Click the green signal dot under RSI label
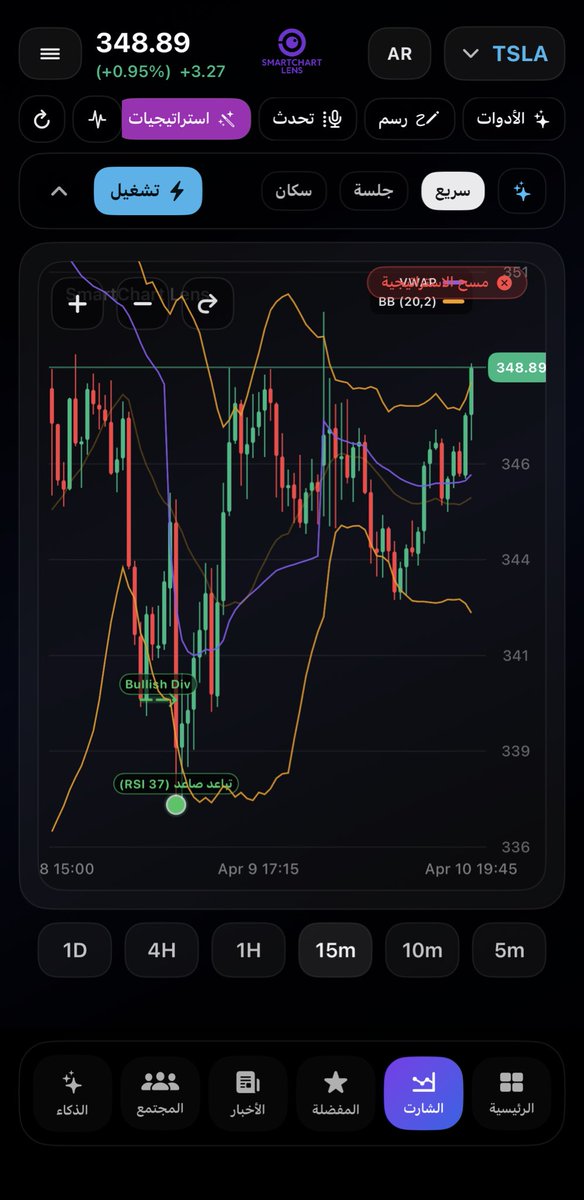 point(176,804)
